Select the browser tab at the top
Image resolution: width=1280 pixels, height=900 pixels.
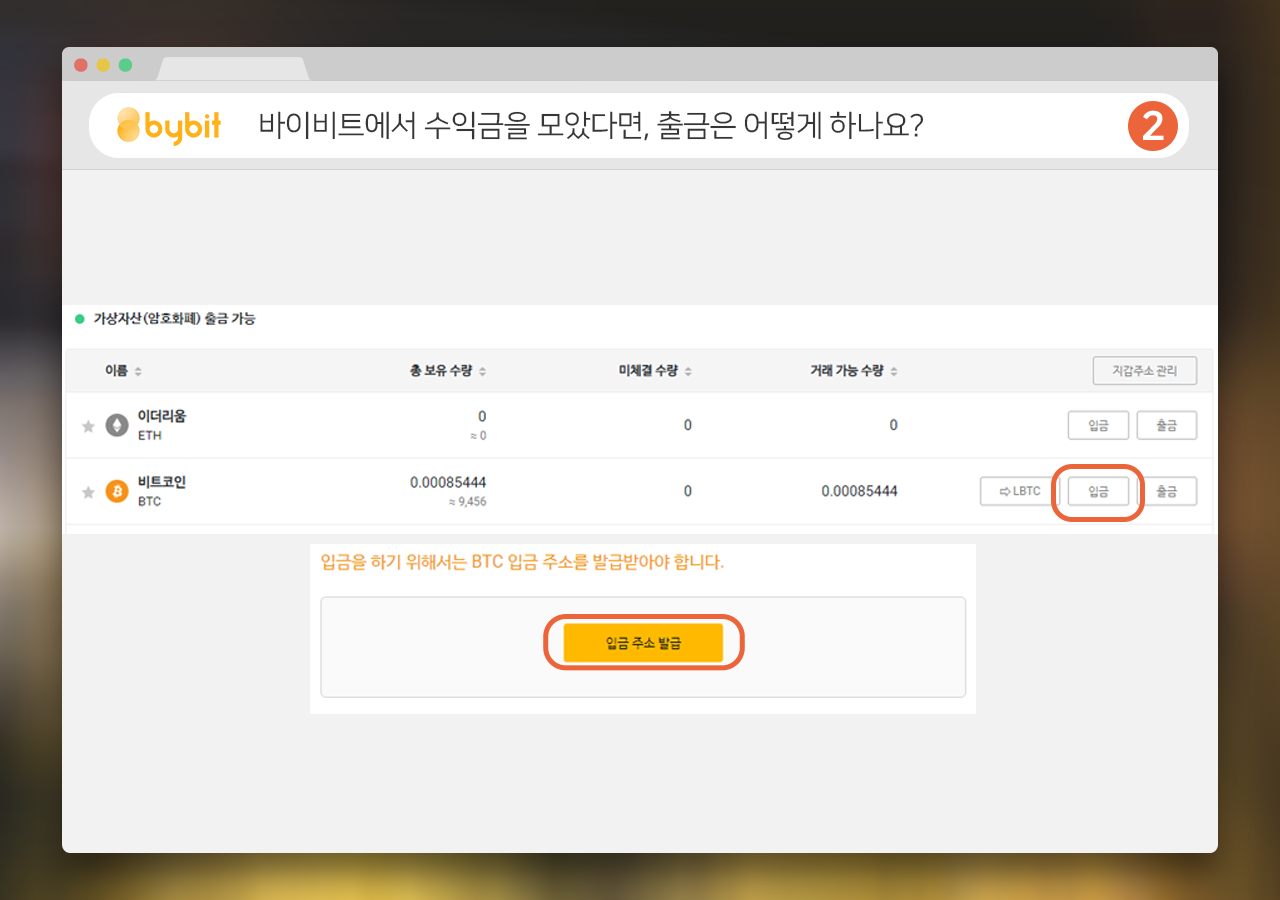pyautogui.click(x=233, y=68)
